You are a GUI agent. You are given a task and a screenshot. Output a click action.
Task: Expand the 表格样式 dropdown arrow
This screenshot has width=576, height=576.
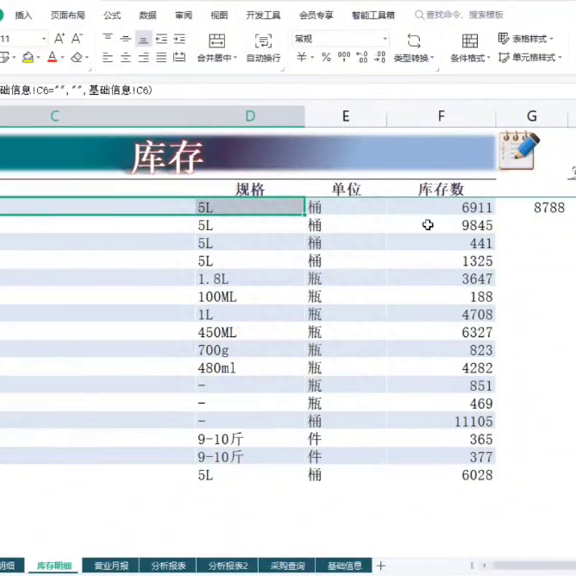(x=551, y=39)
